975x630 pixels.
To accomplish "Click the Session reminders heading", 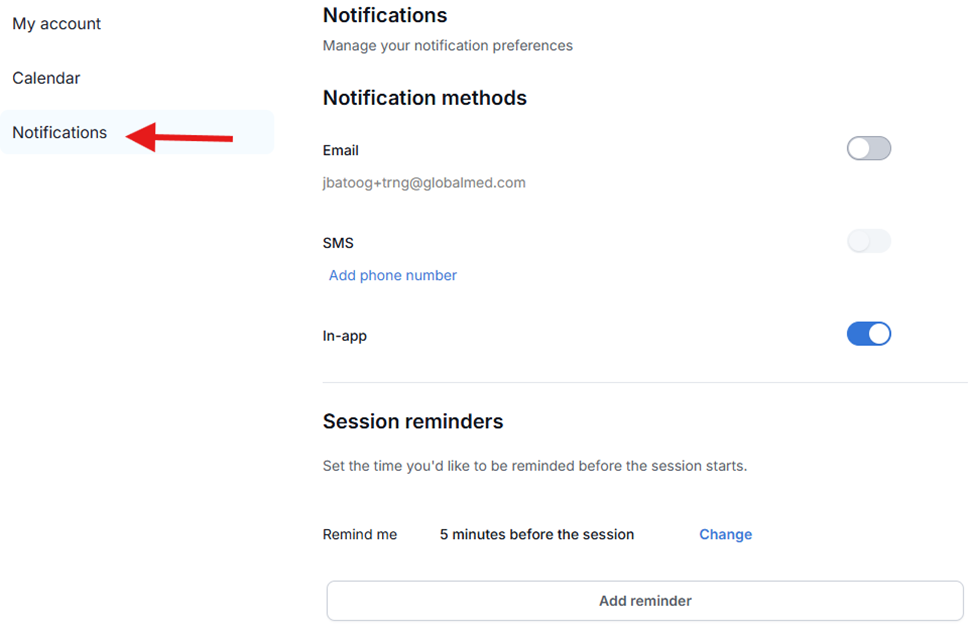I will pos(413,421).
